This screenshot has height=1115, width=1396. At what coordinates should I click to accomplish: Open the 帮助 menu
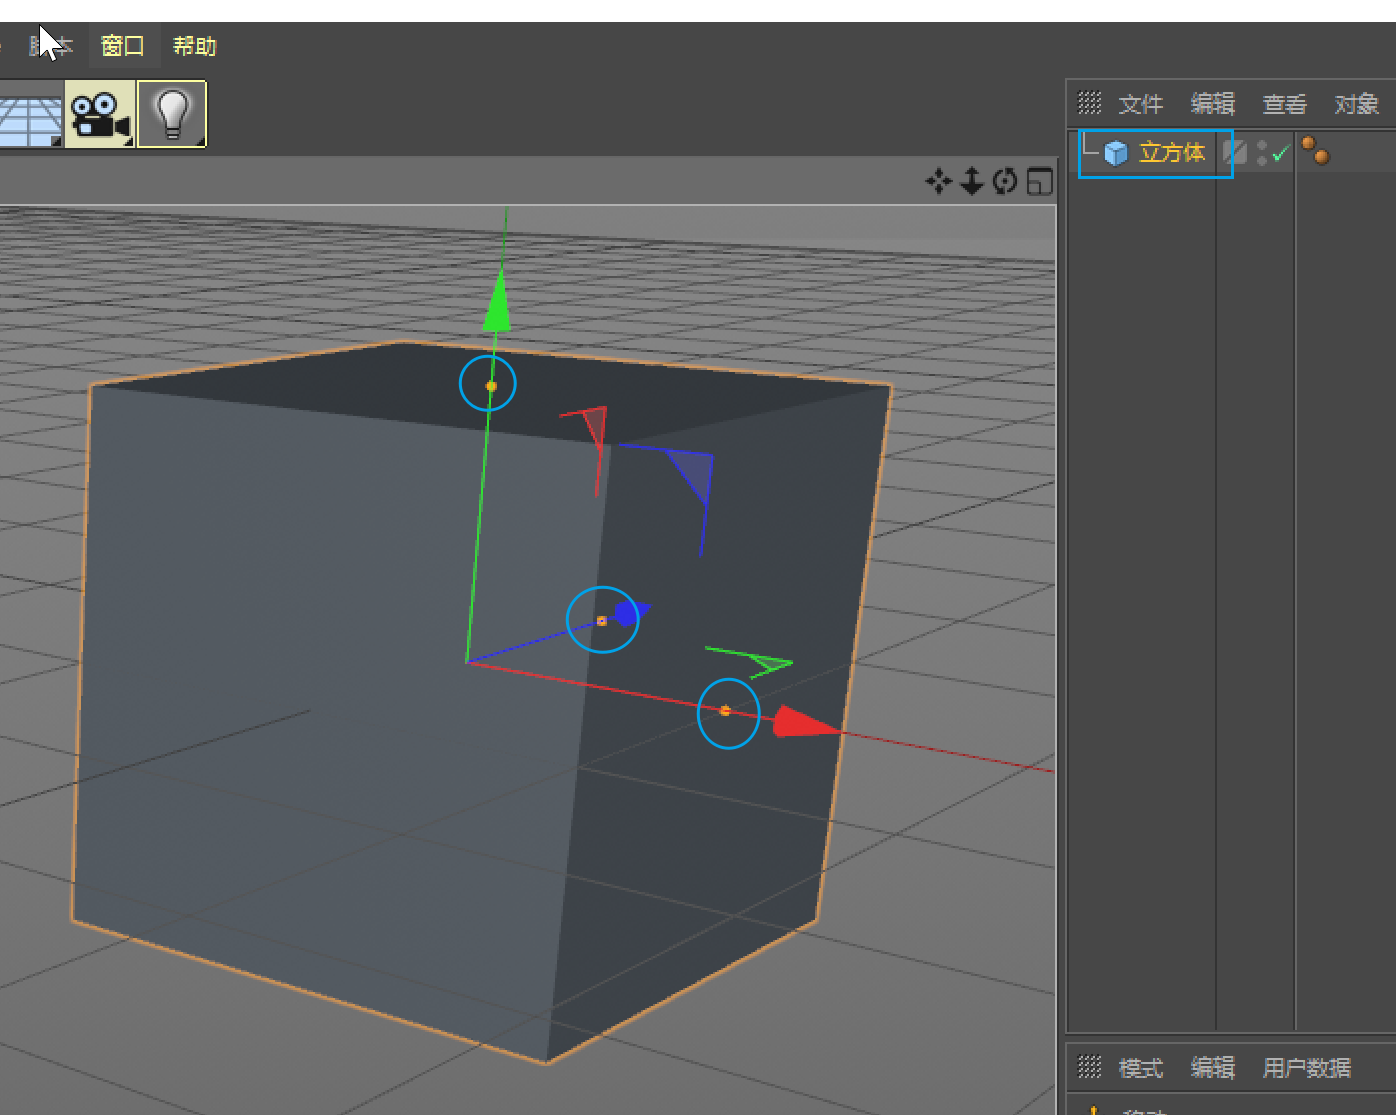(x=194, y=46)
